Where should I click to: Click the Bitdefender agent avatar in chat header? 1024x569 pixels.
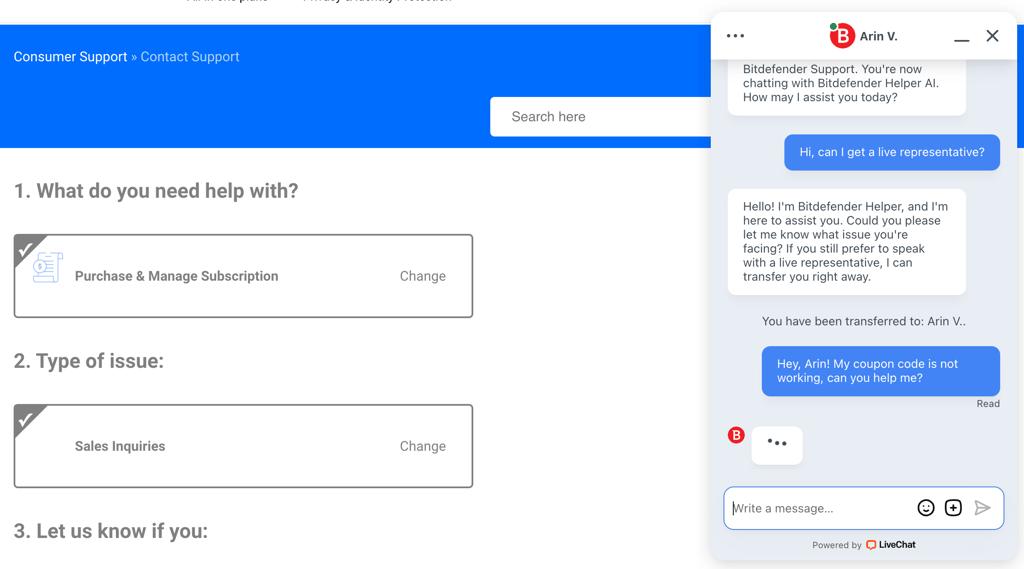tap(842, 36)
